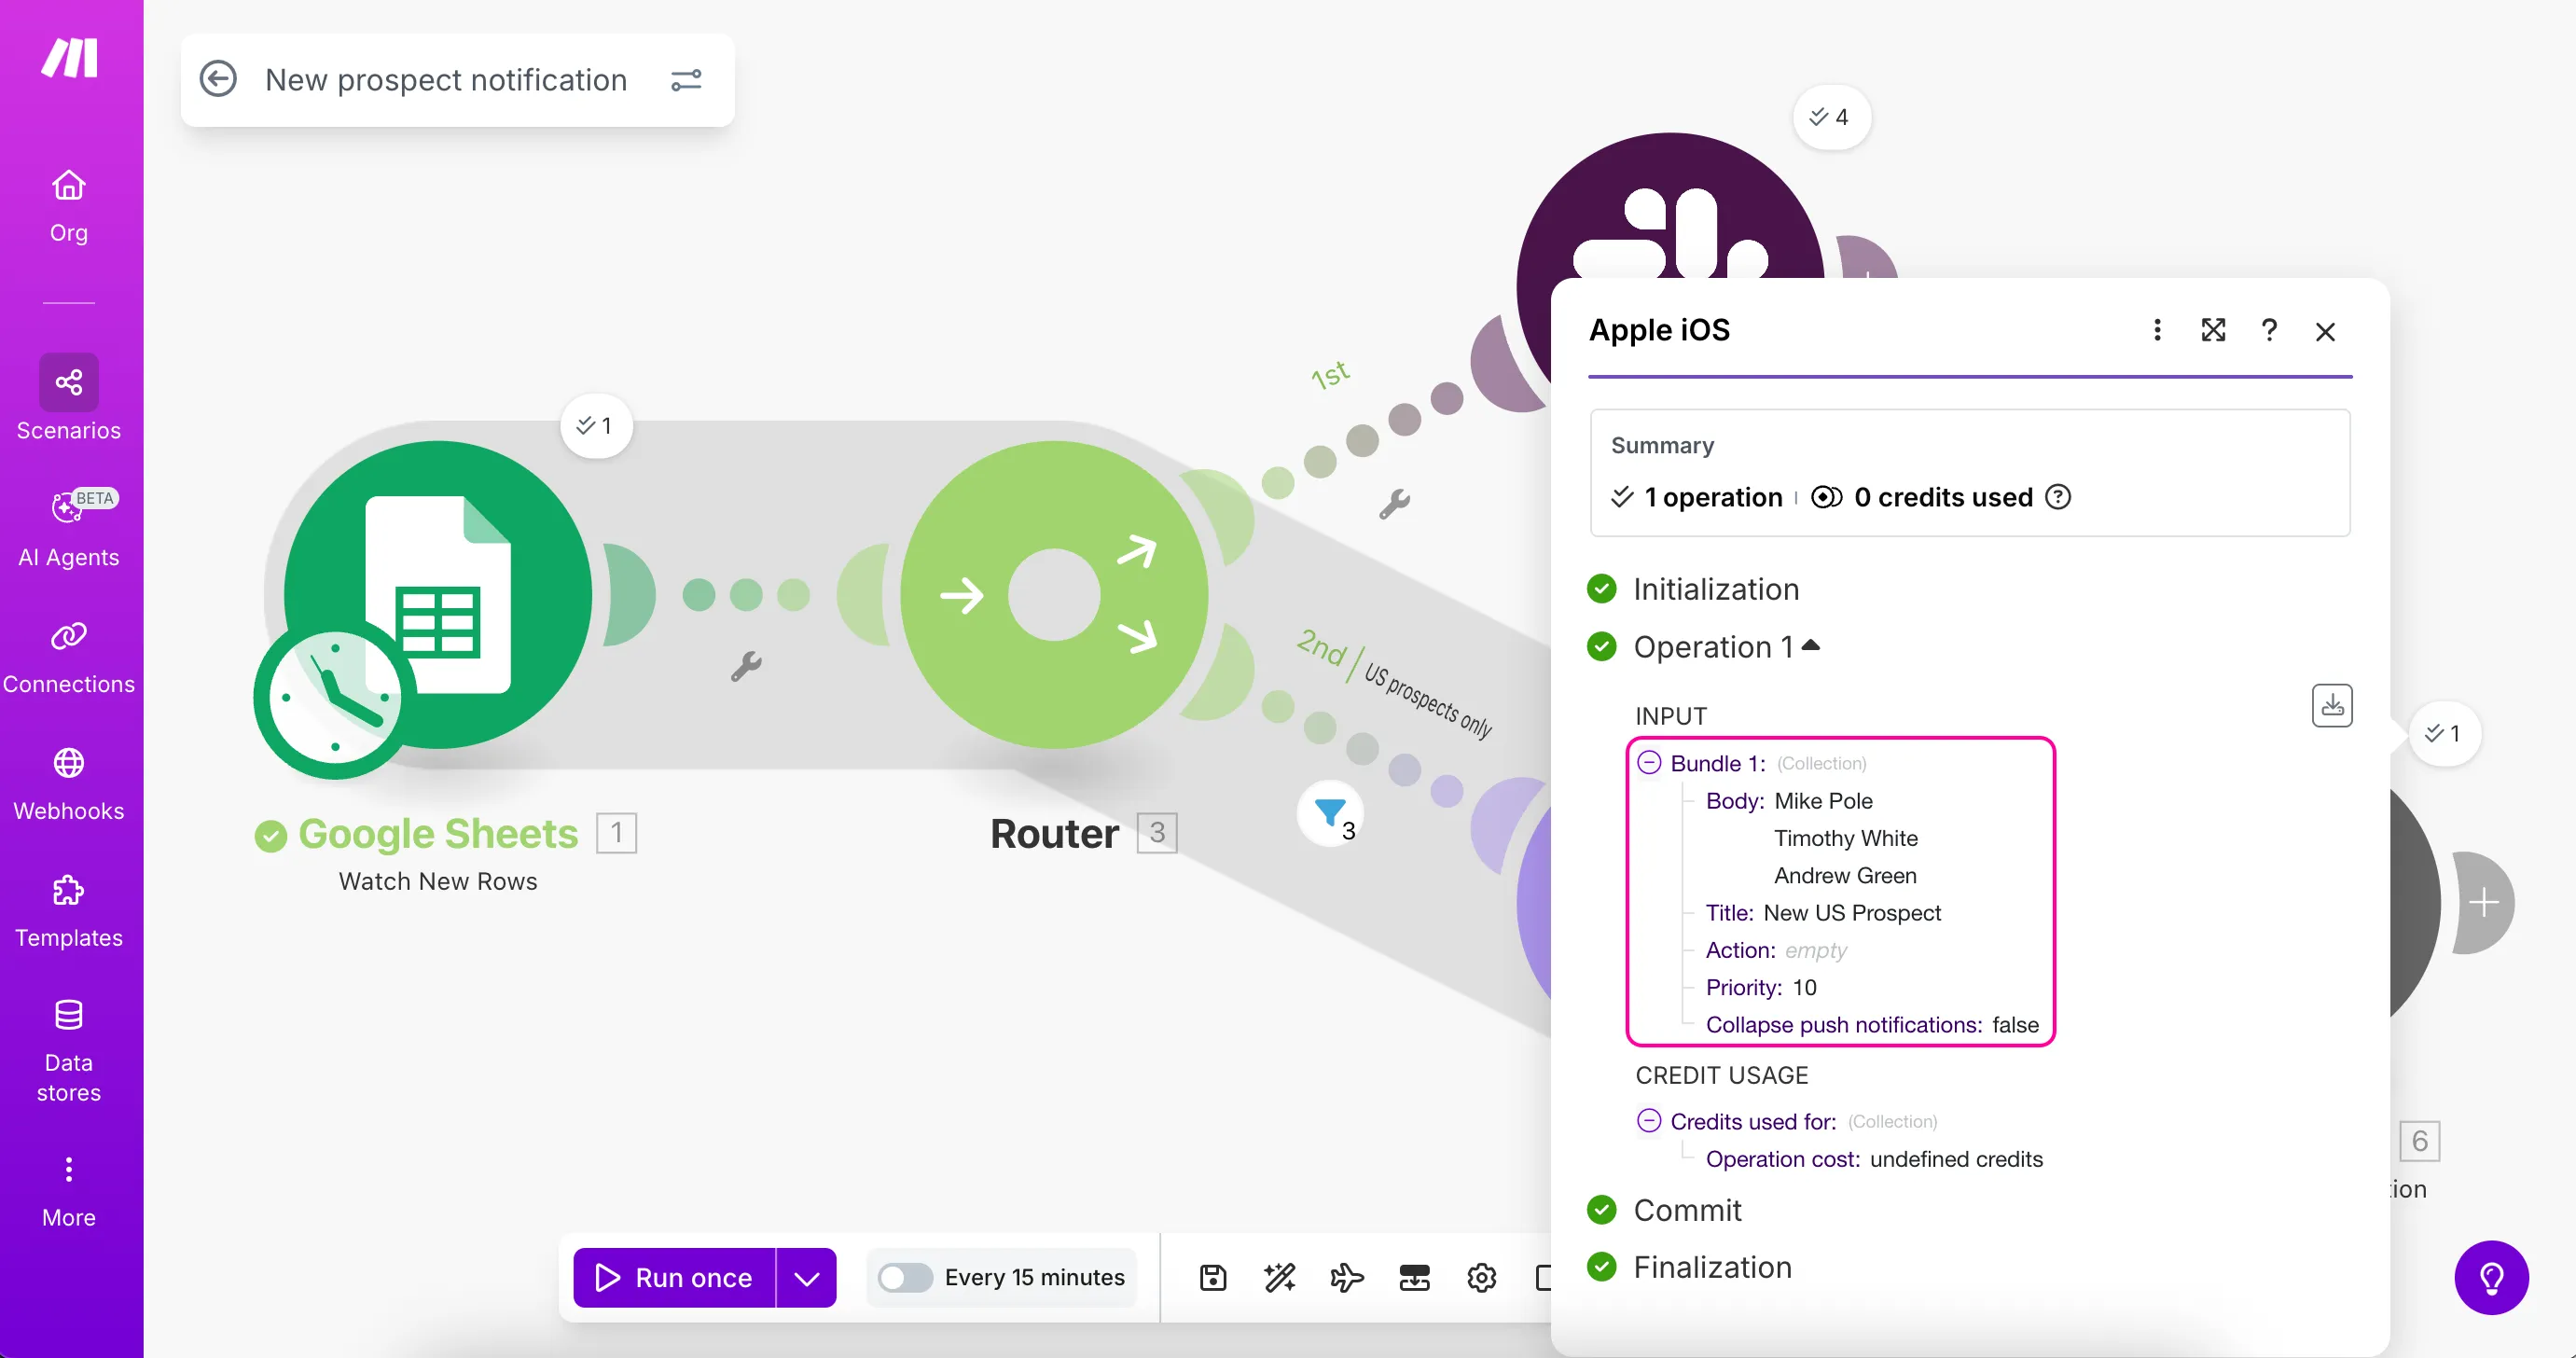Click the wrench on the 1st route
This screenshot has height=1358, width=2576.
click(x=1394, y=503)
